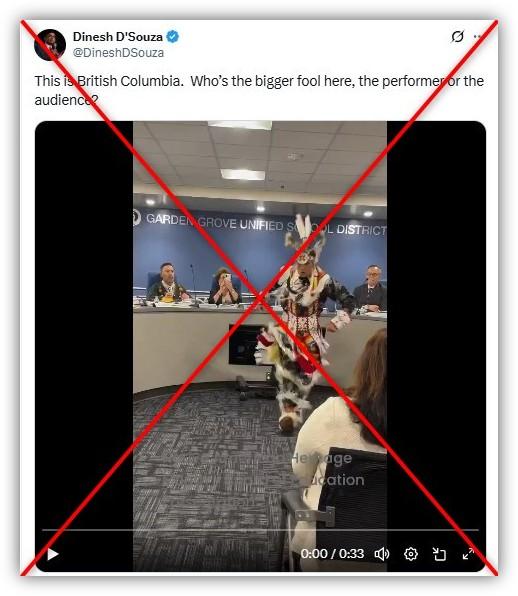Open the more options ellipsis menu

(478, 36)
